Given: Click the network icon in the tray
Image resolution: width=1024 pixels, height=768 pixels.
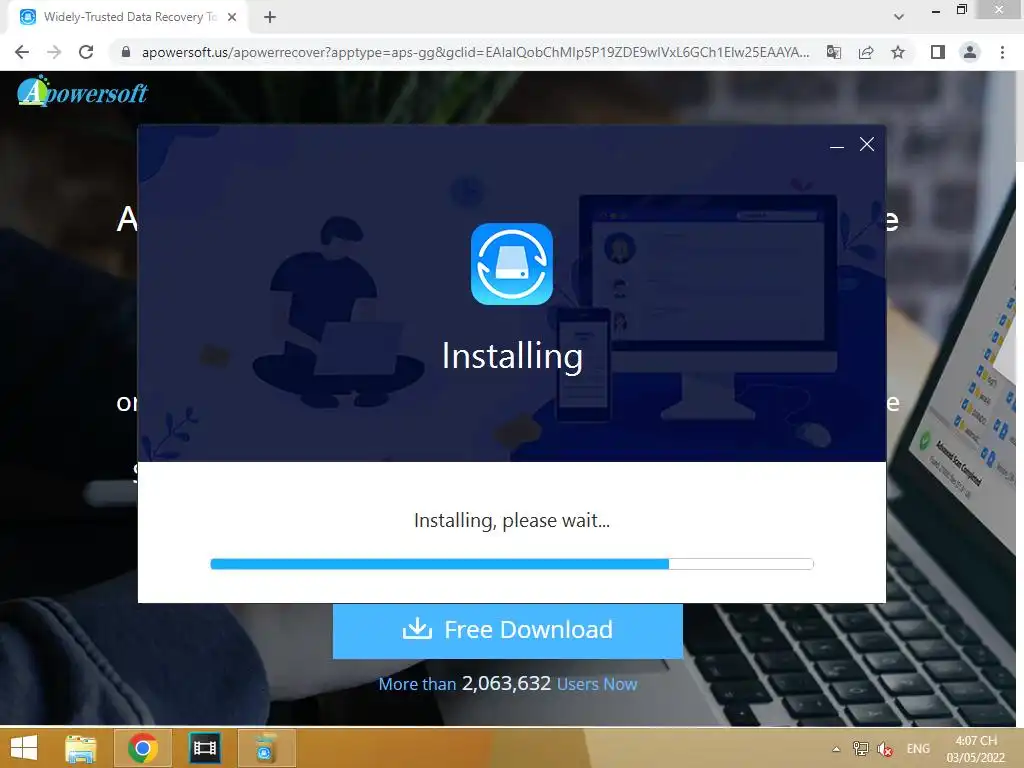Looking at the screenshot, I should pyautogui.click(x=861, y=749).
